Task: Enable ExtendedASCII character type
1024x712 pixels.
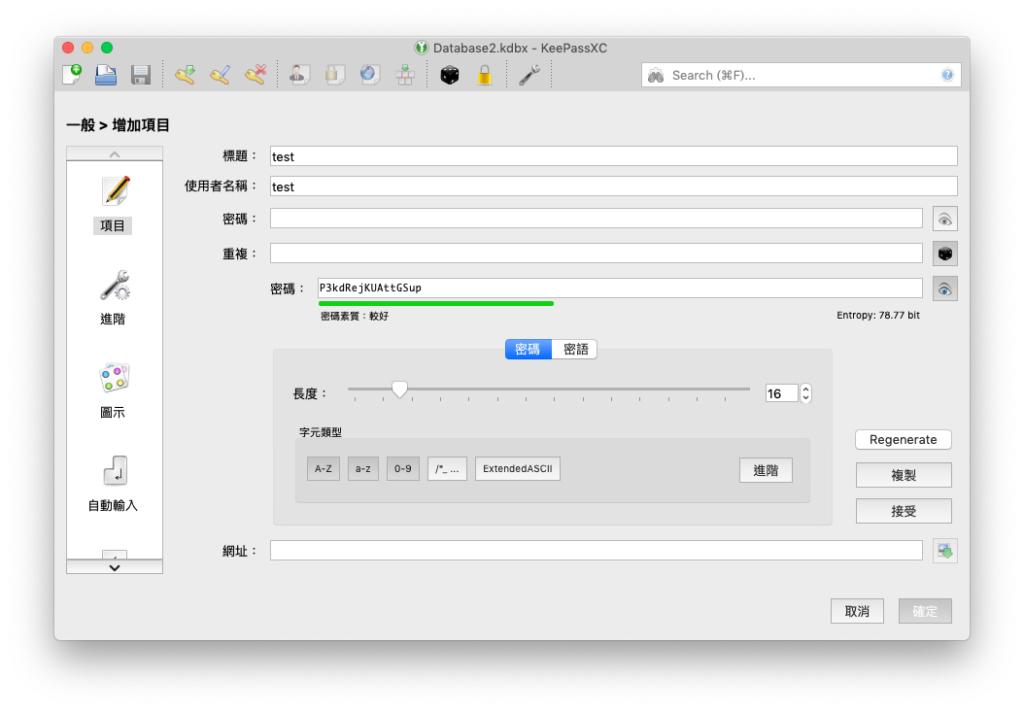Action: [x=518, y=468]
